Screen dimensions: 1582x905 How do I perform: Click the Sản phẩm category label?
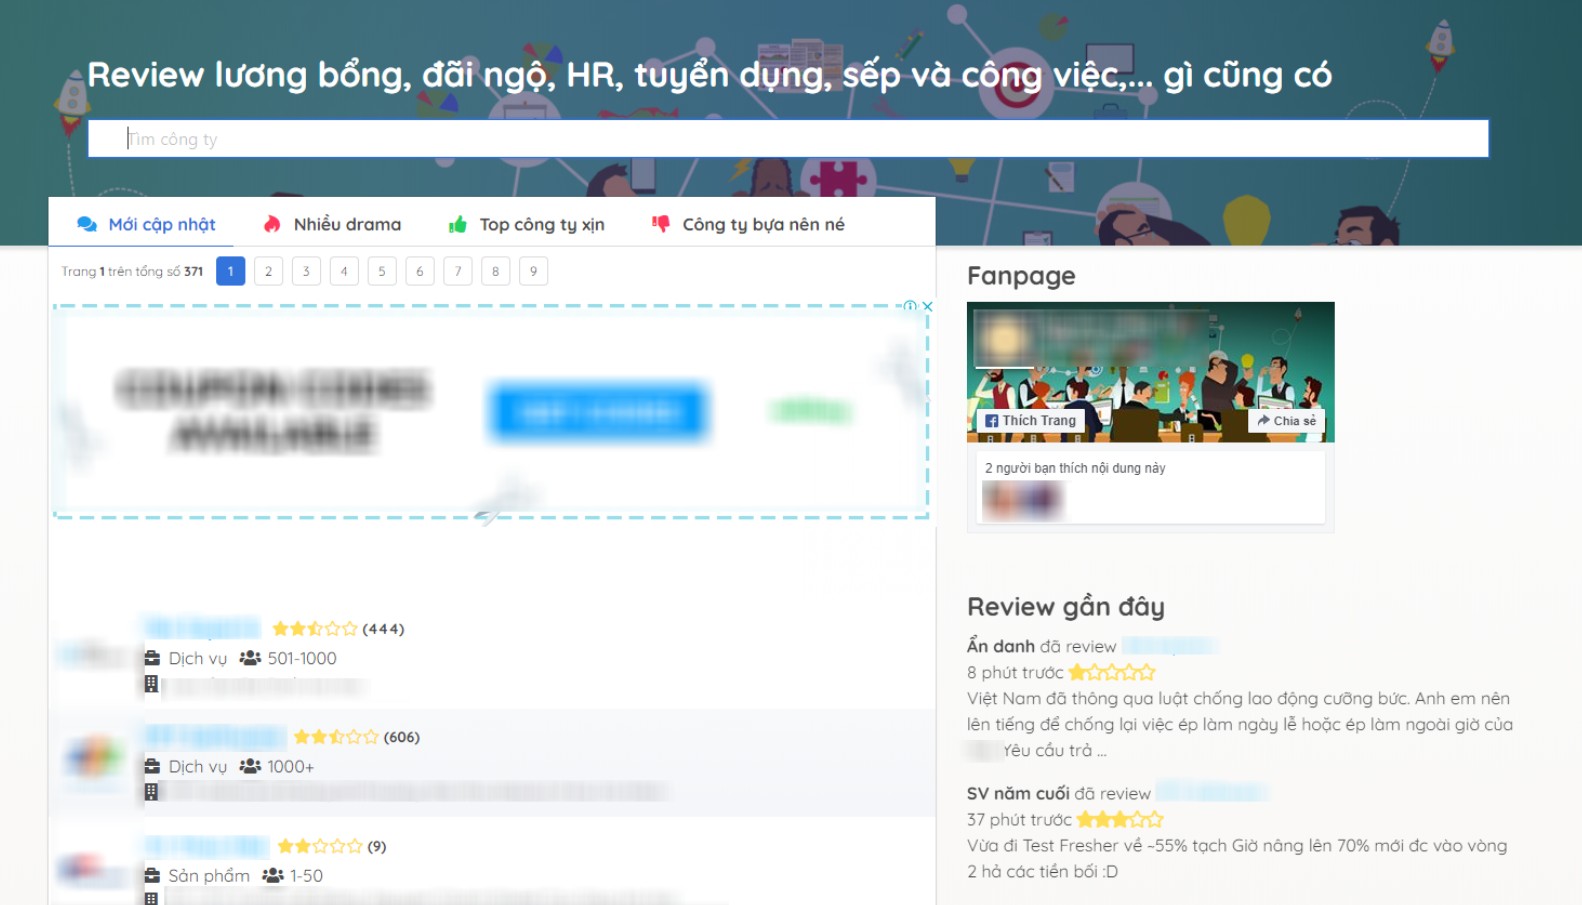(209, 875)
